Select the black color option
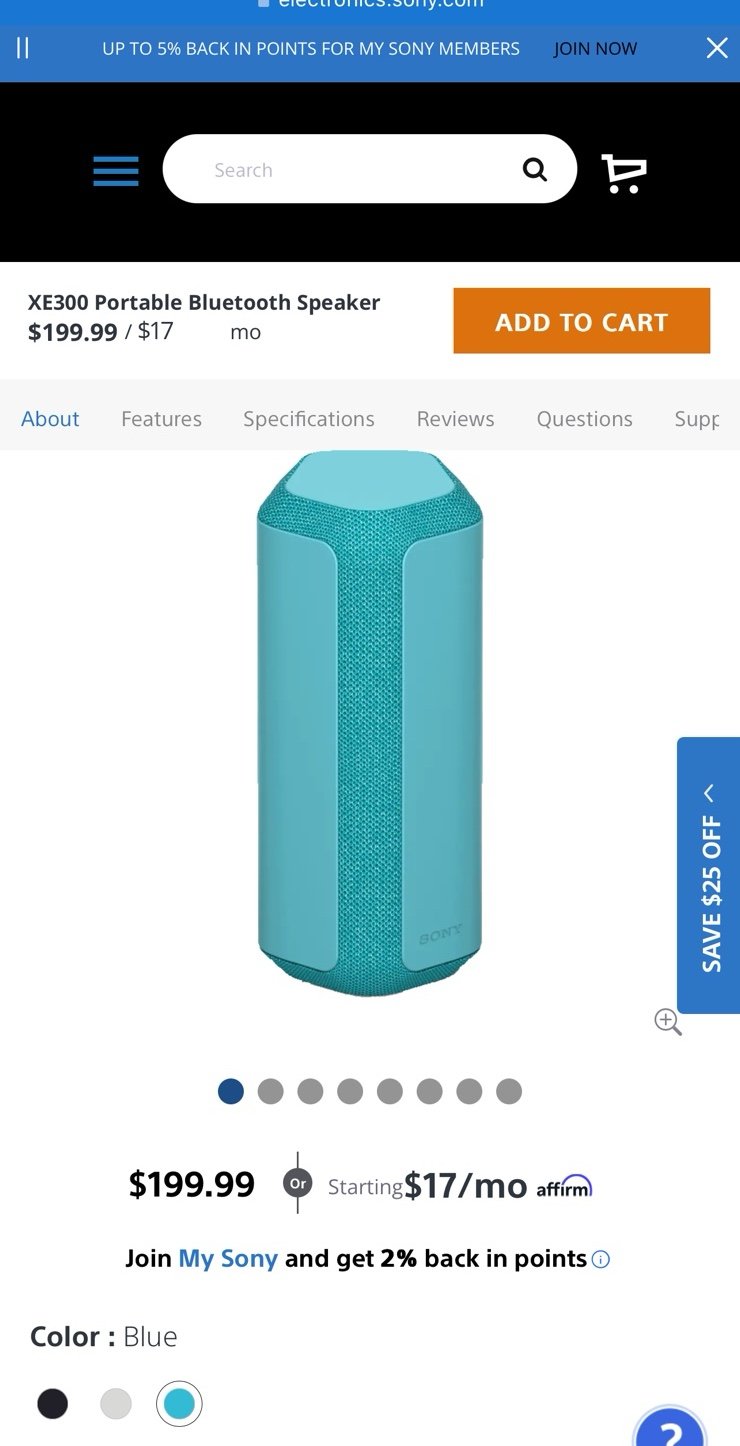 (53, 1404)
